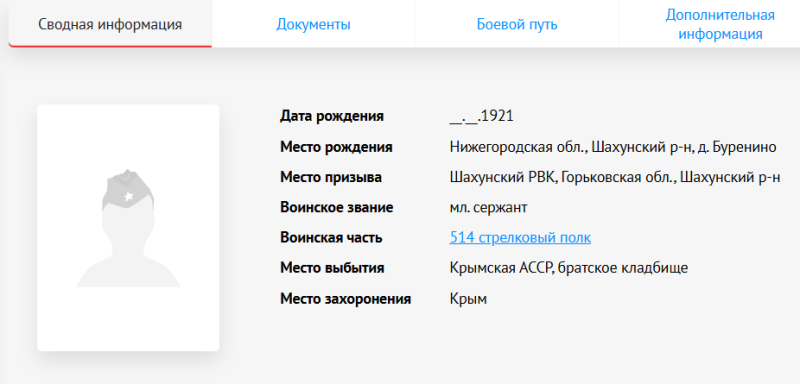Select the birth date value ending in 1921
800x384 pixels.
pos(482,116)
